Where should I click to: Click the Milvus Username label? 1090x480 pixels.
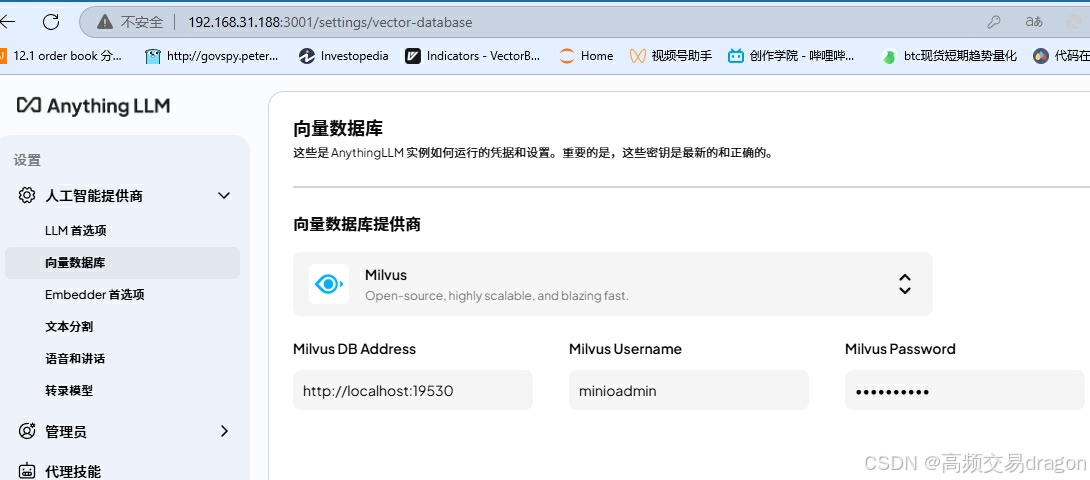point(626,349)
